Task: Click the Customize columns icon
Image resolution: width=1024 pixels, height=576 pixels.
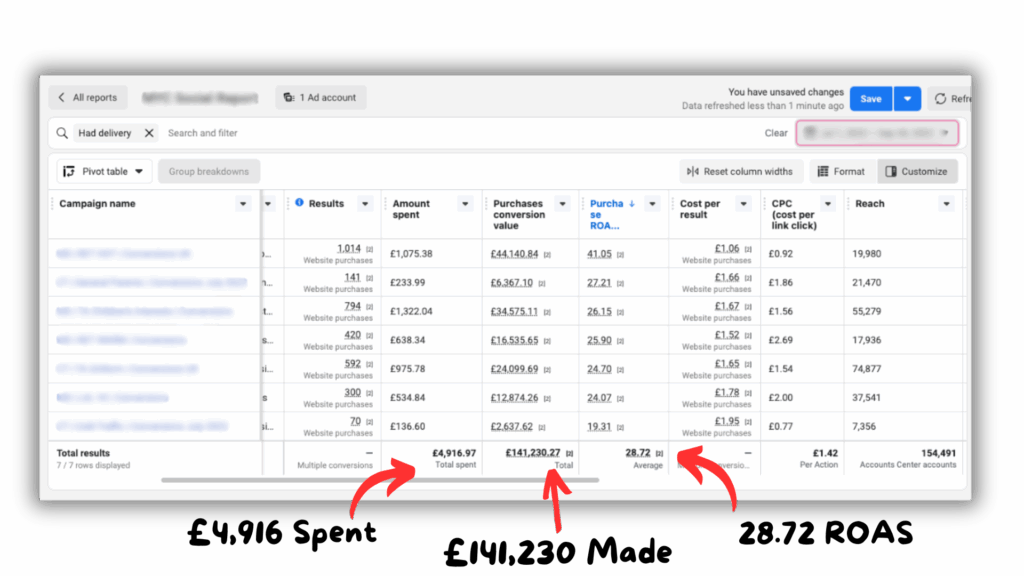Action: [891, 171]
